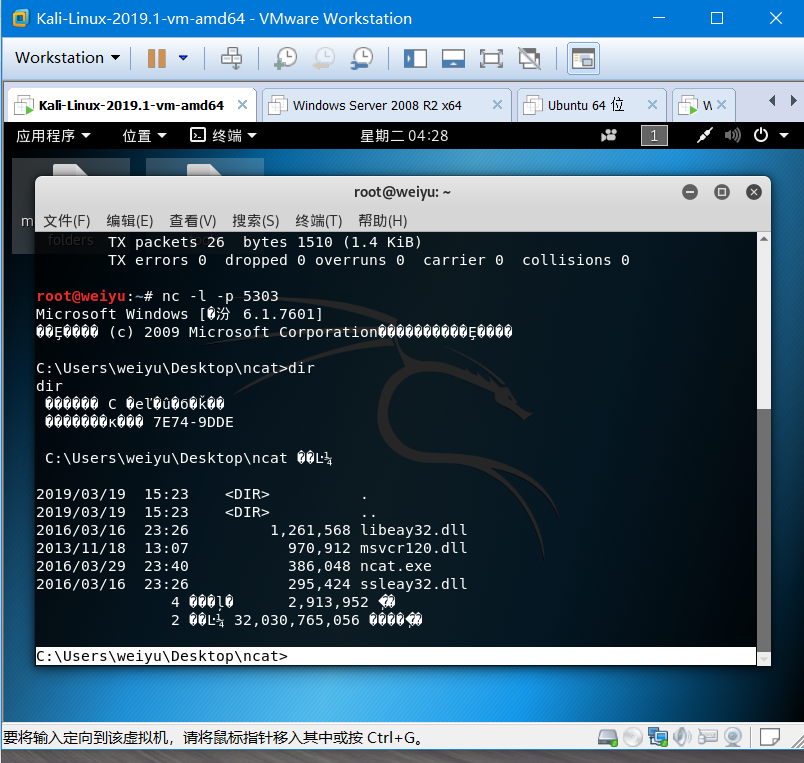Screen dimensions: 804x763
Task: Open the 位置 places menu
Action: [144, 136]
